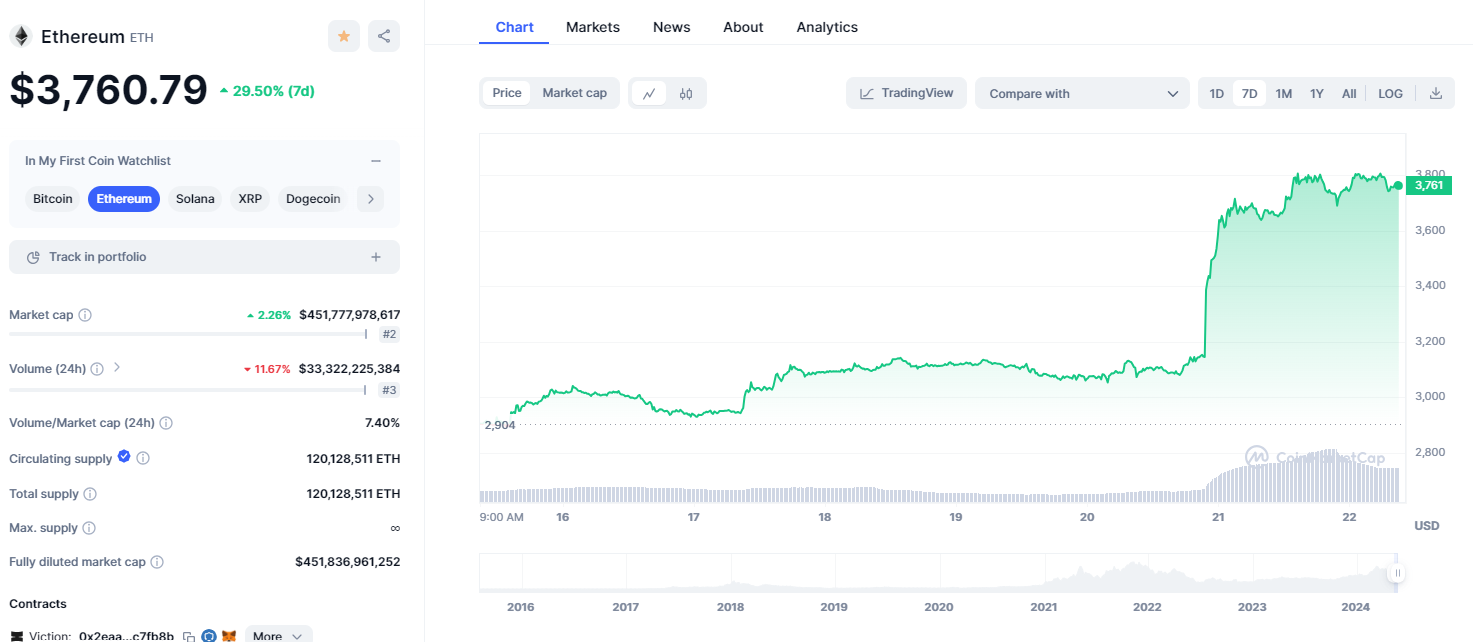Click the 29.50% (7d) change indicator

point(266,91)
